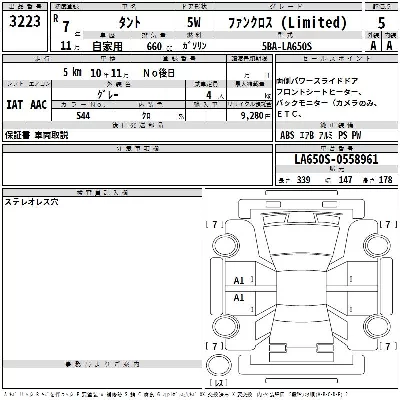Click the sales point 右側パワースライドドア
Image resolution: width=400 pixels, height=400 pixels.
point(317,81)
